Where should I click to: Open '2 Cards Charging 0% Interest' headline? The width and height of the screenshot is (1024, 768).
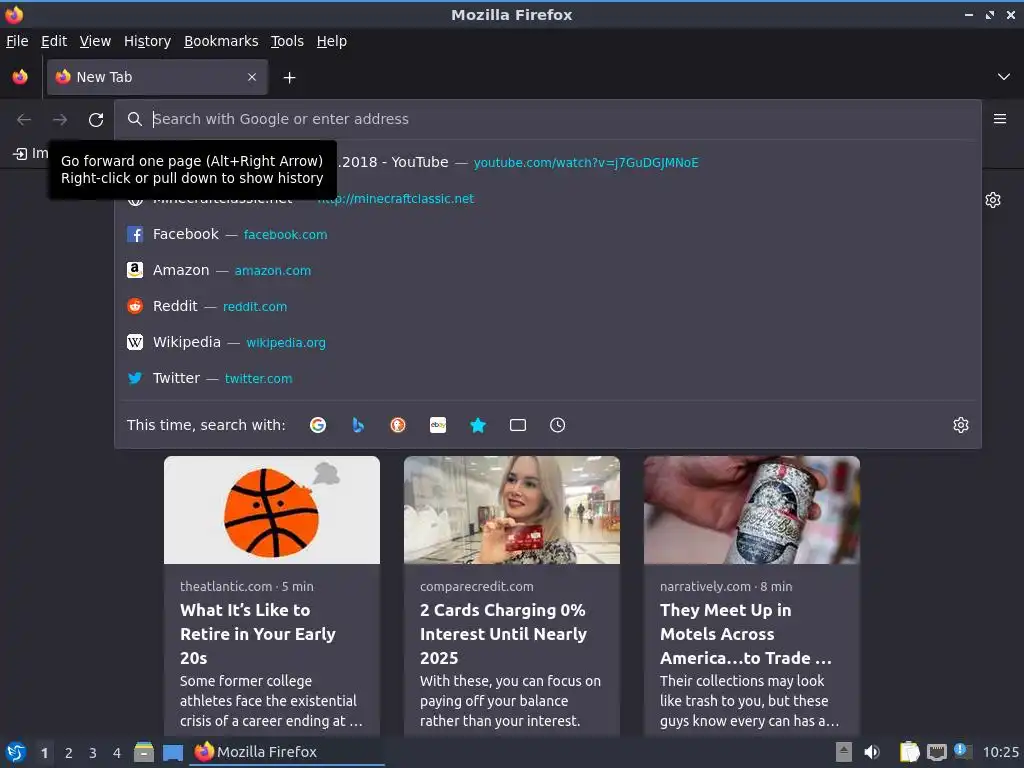pos(504,634)
